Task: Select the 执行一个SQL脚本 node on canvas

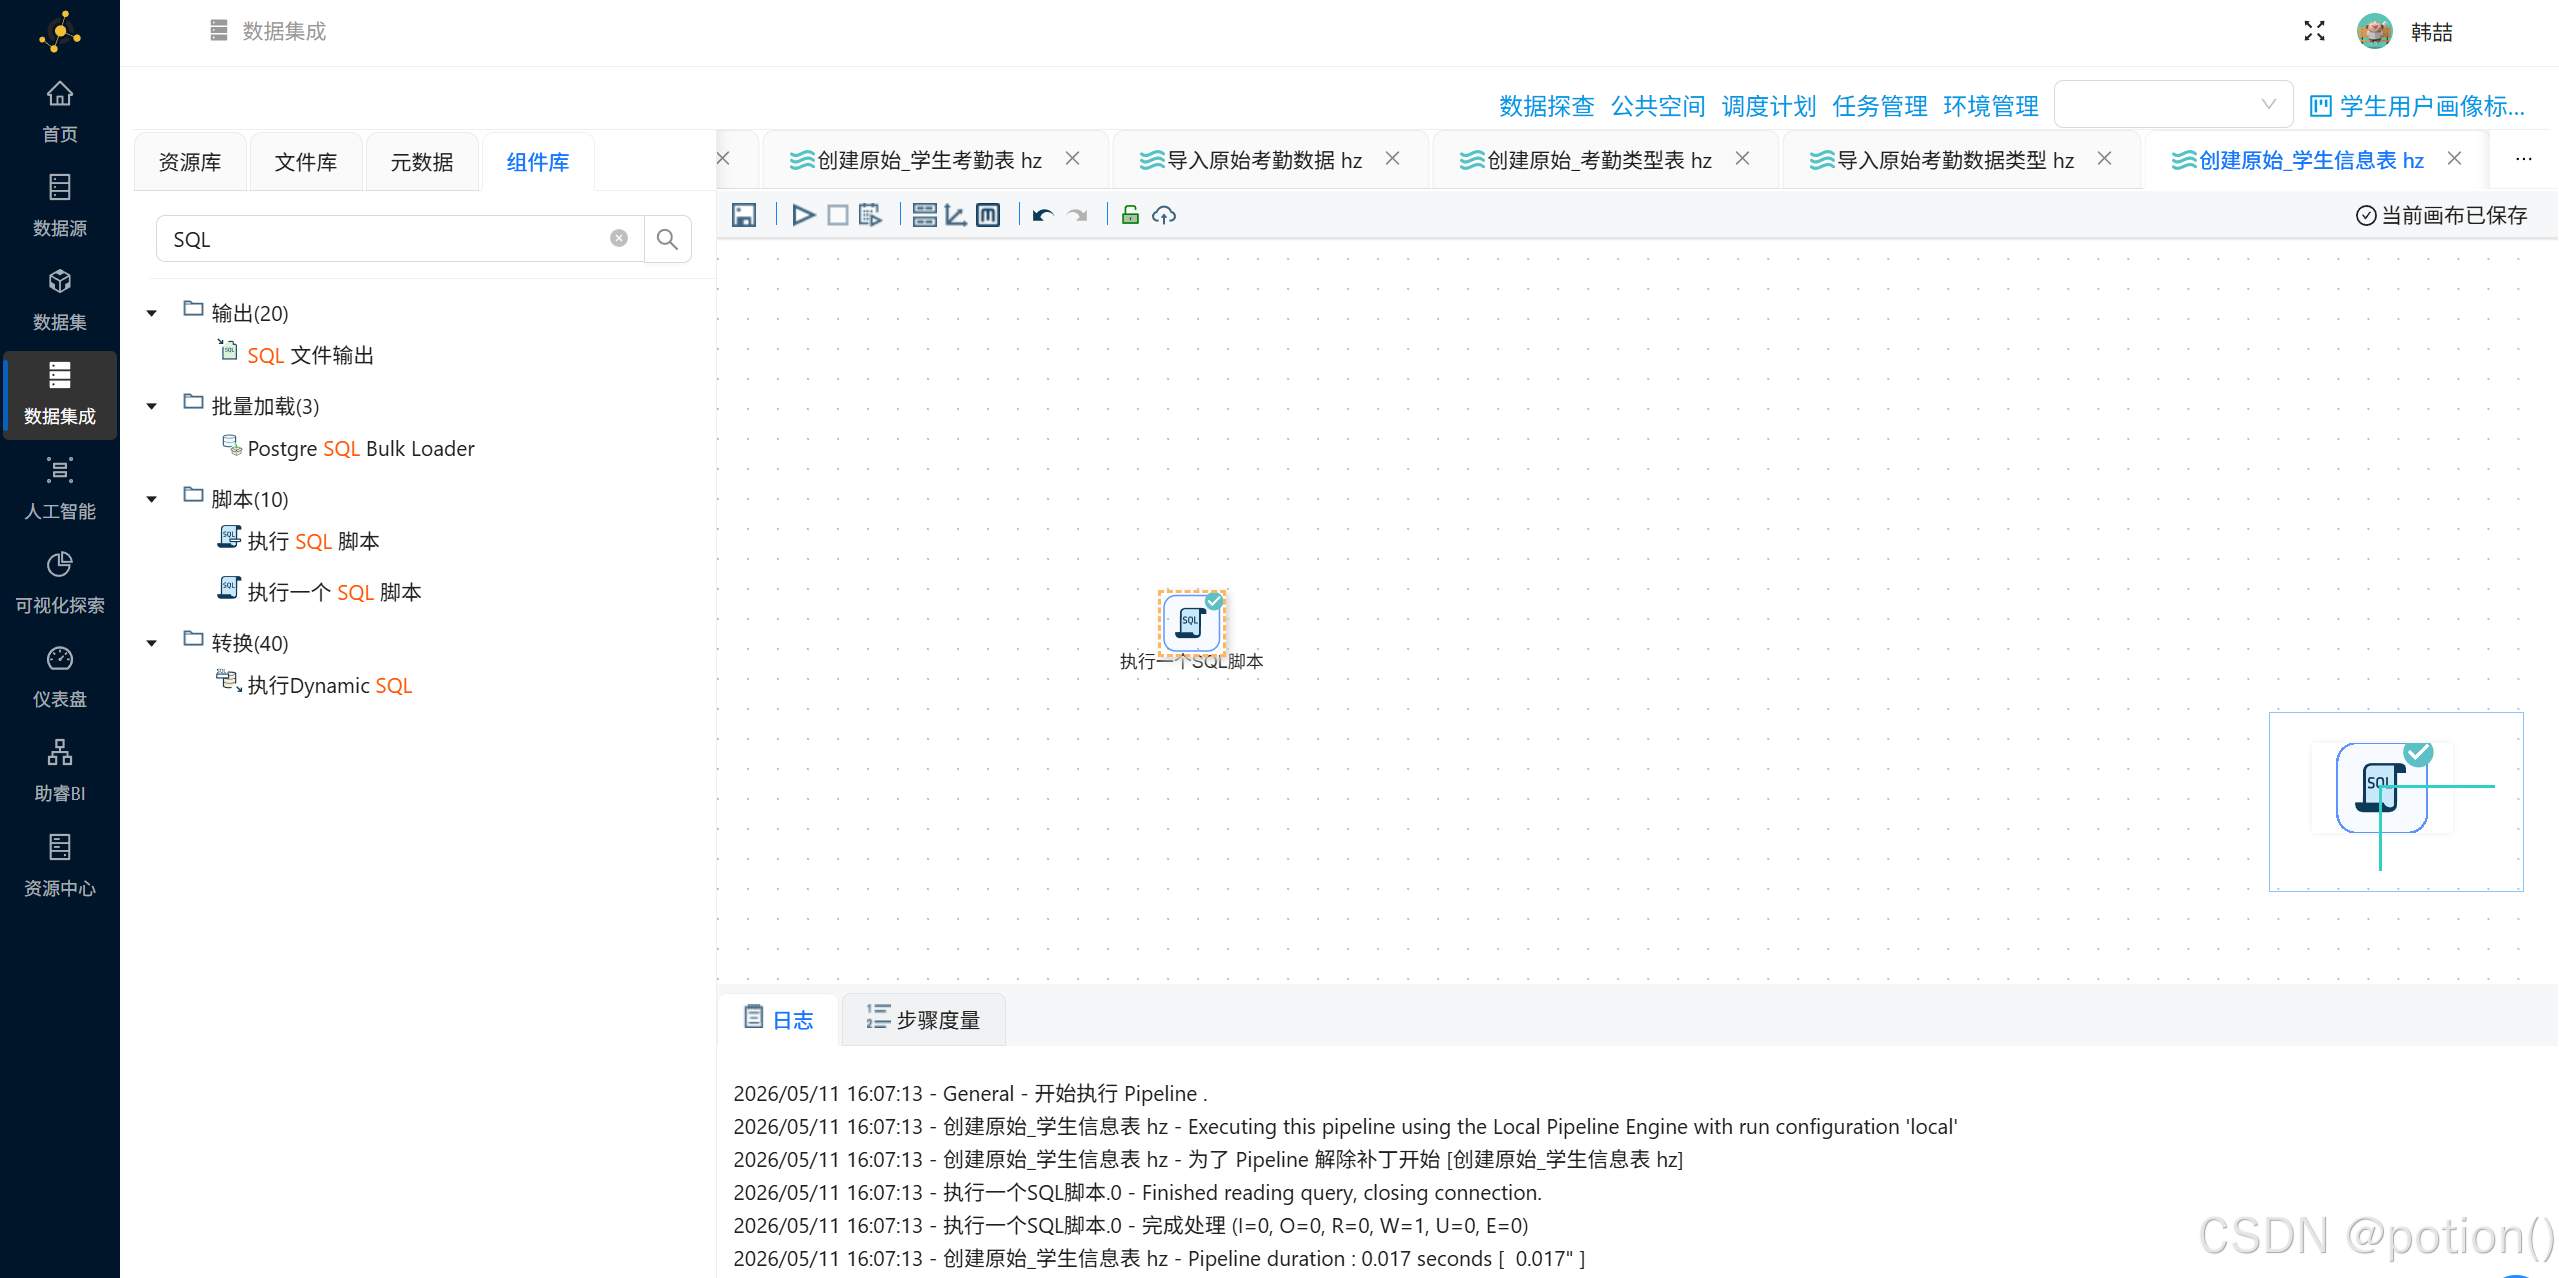Action: [x=1192, y=623]
